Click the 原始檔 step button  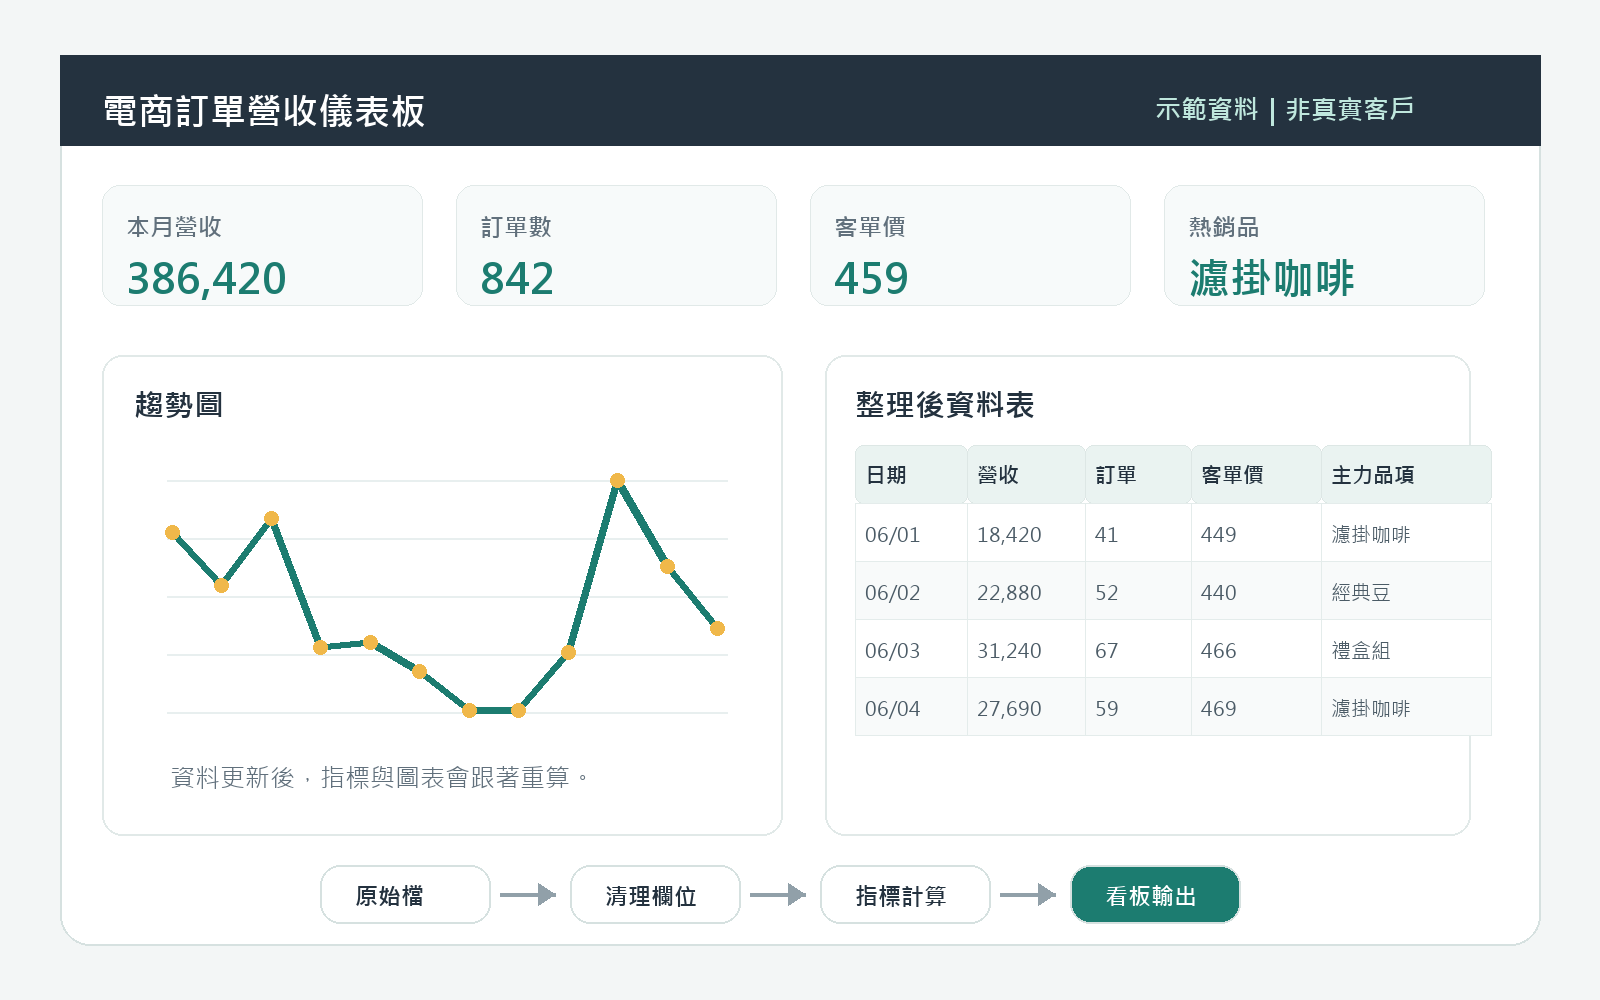405,895
